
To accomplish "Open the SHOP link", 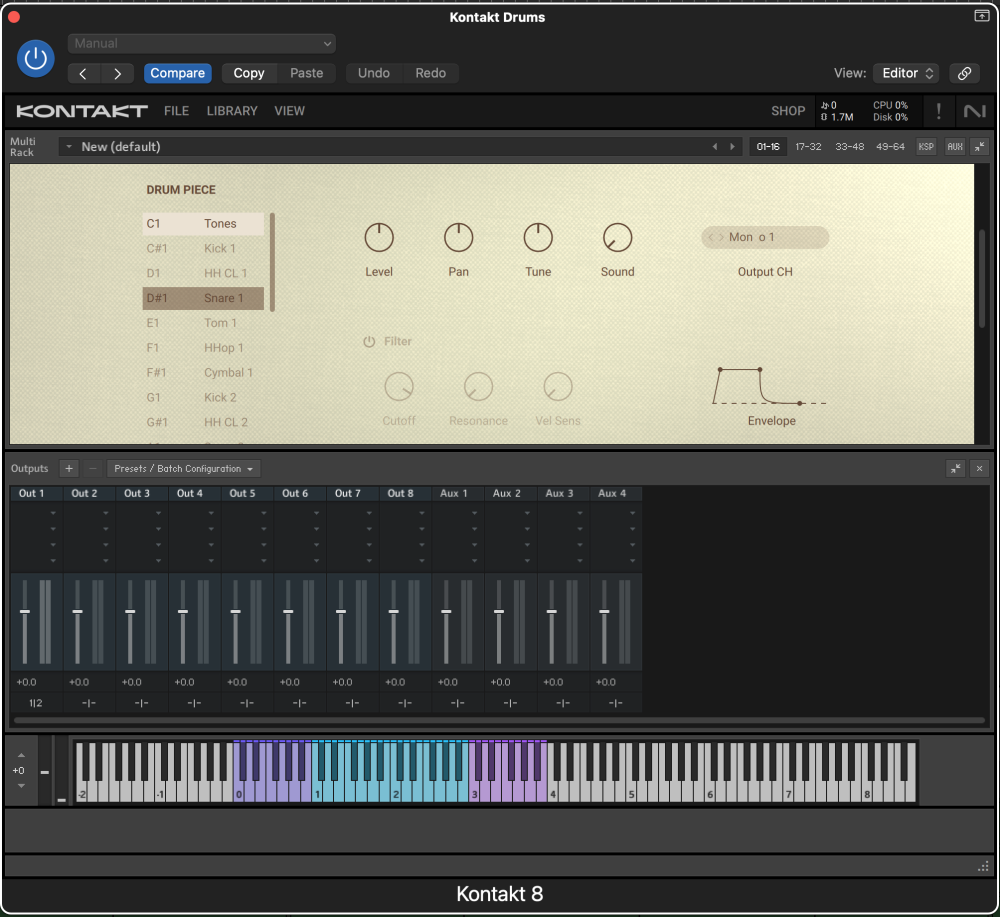I will pyautogui.click(x=788, y=111).
